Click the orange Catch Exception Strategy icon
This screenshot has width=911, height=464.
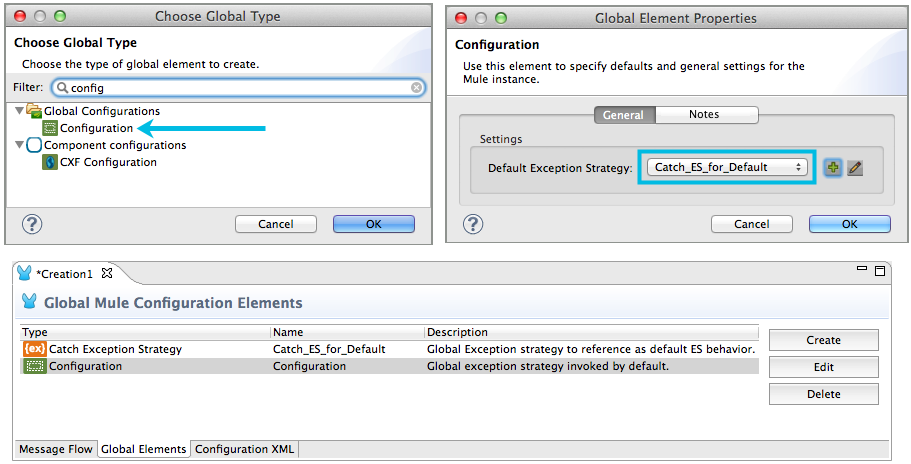click(34, 349)
